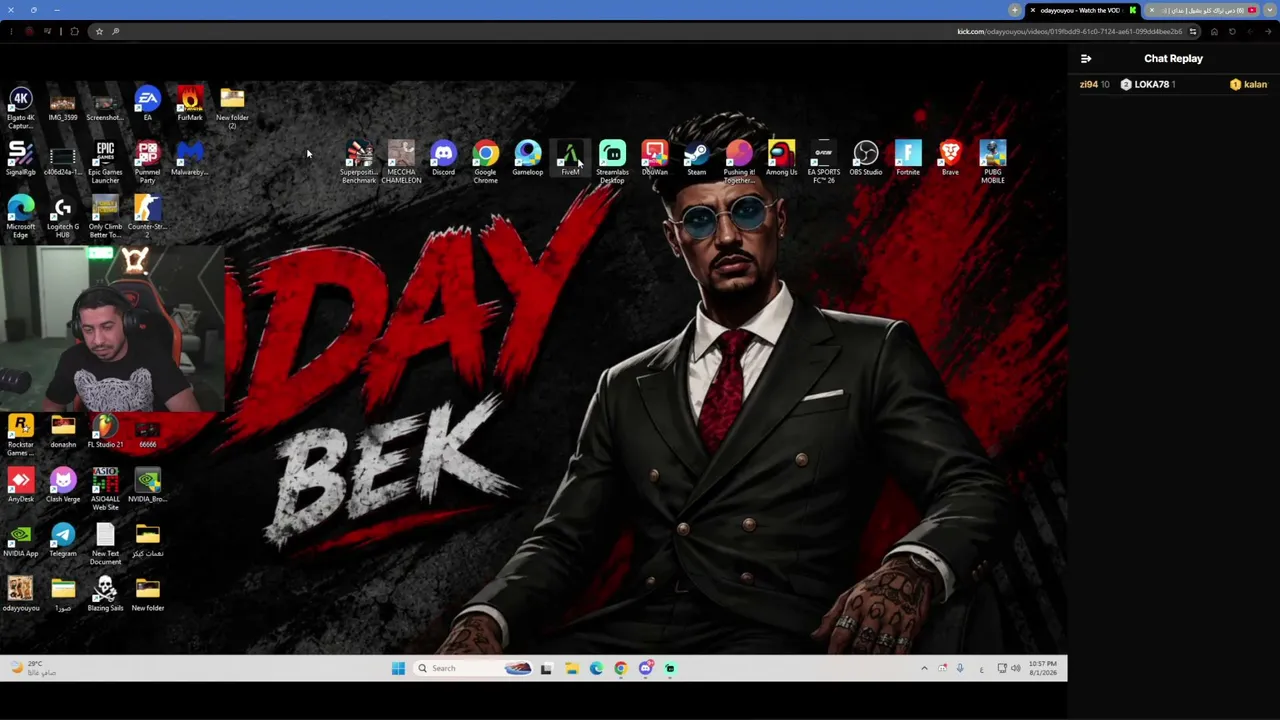
Task: Select the Pummel Party shortcut
Action: [147, 162]
